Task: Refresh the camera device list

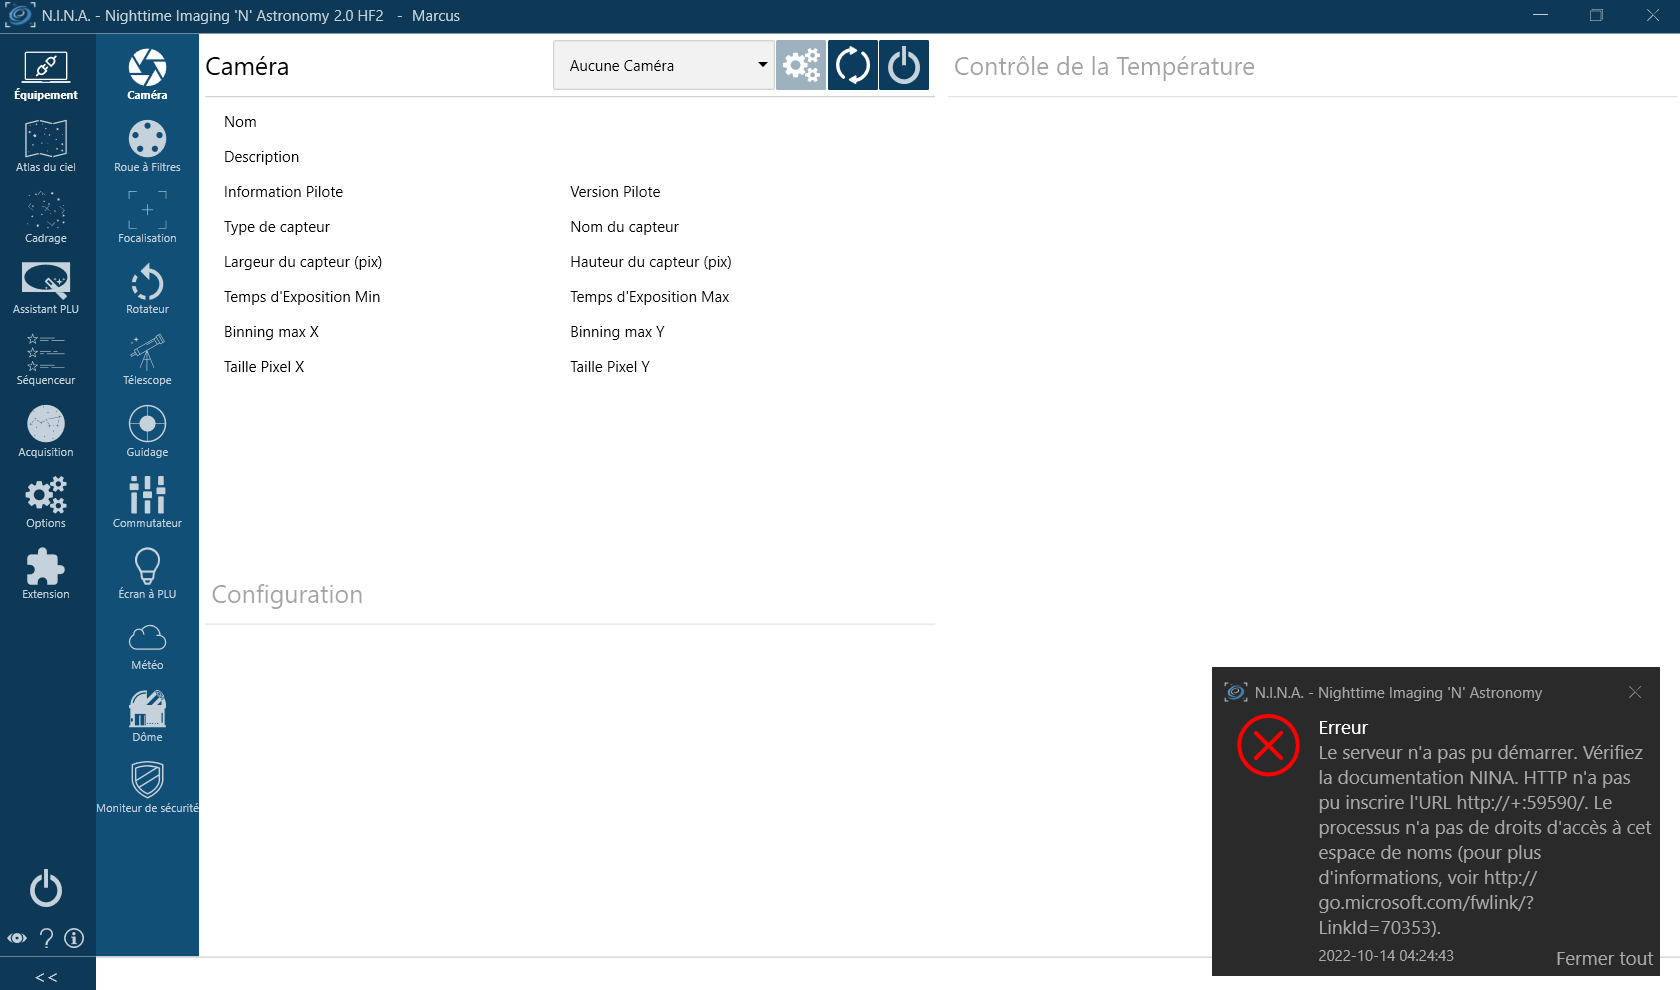Action: click(853, 65)
